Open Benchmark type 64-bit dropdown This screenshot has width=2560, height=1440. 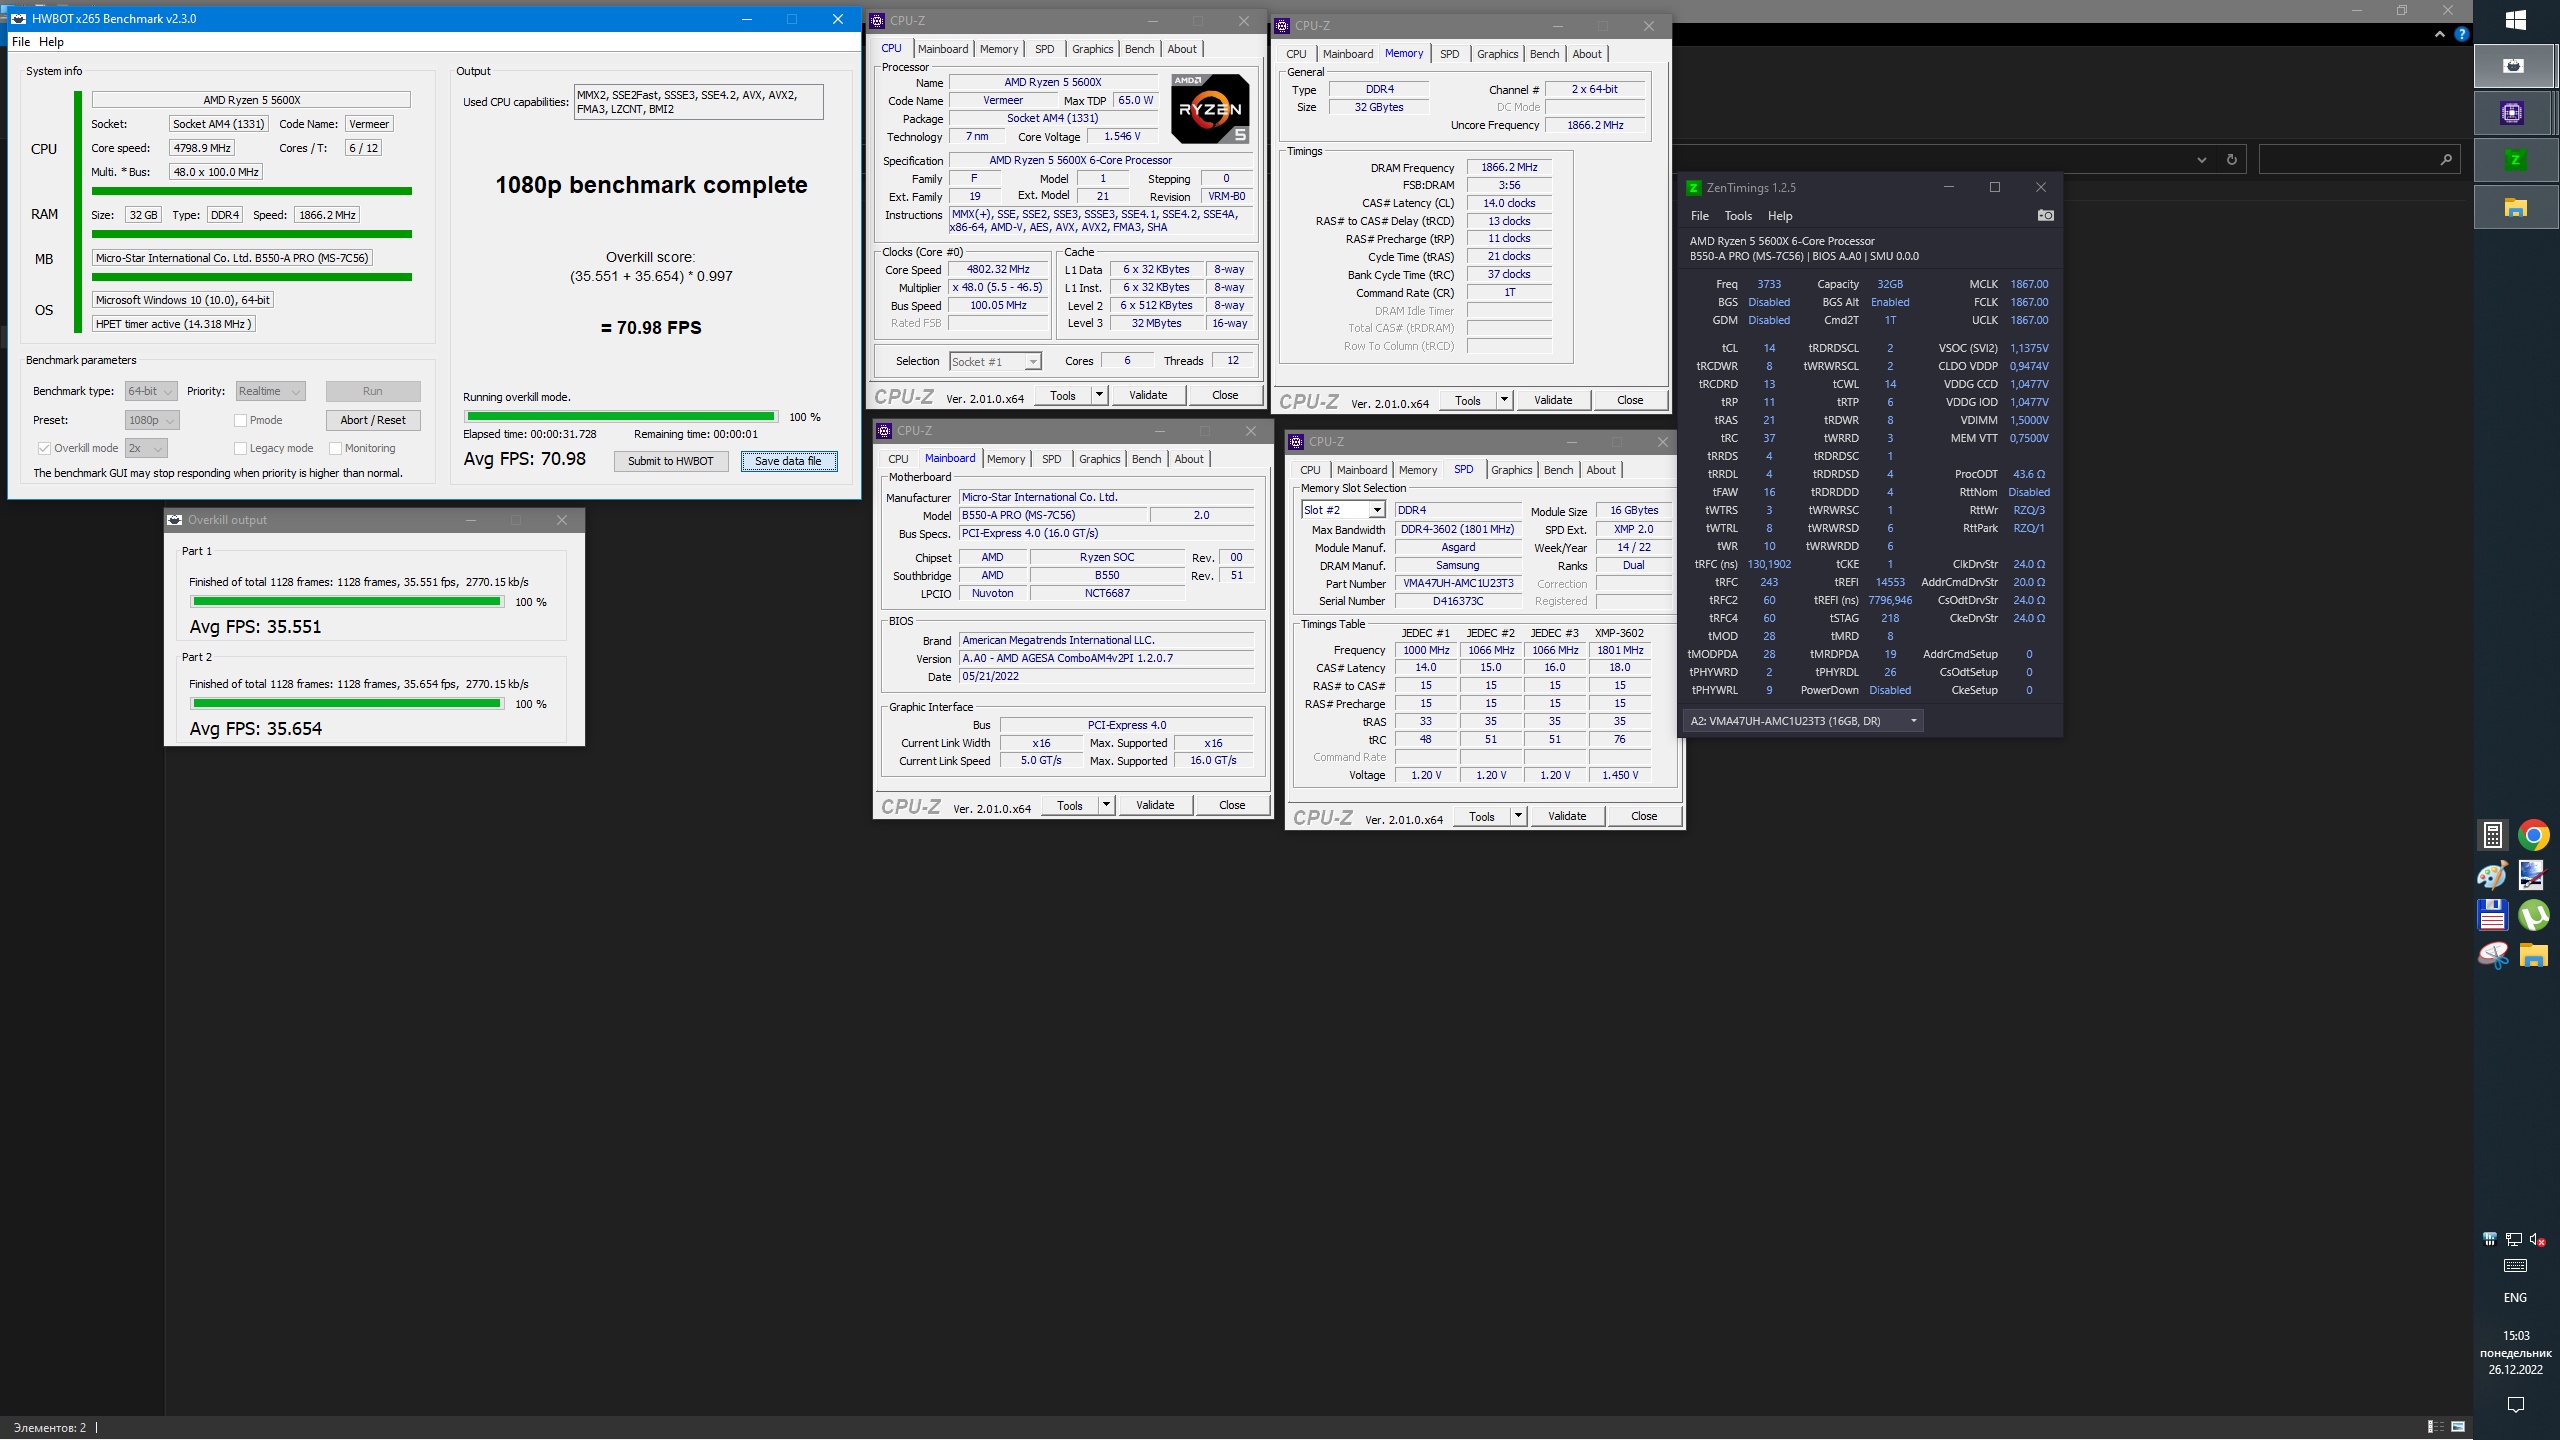coord(151,391)
